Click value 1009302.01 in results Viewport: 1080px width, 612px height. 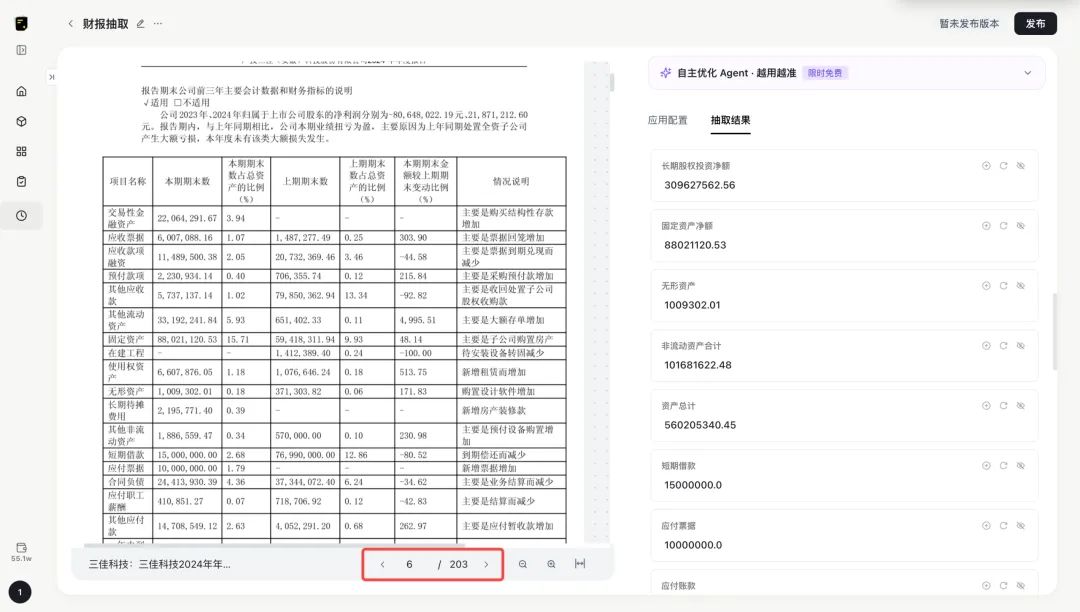[692, 305]
